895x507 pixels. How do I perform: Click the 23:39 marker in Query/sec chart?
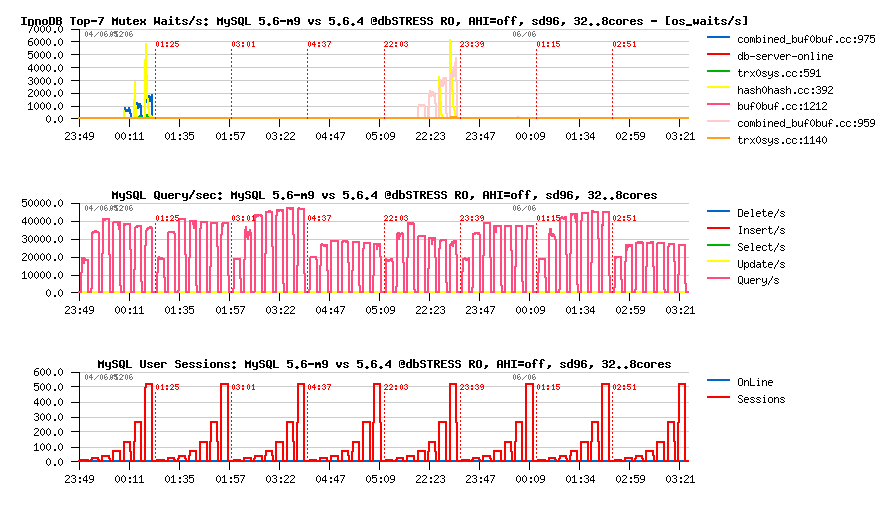[472, 218]
